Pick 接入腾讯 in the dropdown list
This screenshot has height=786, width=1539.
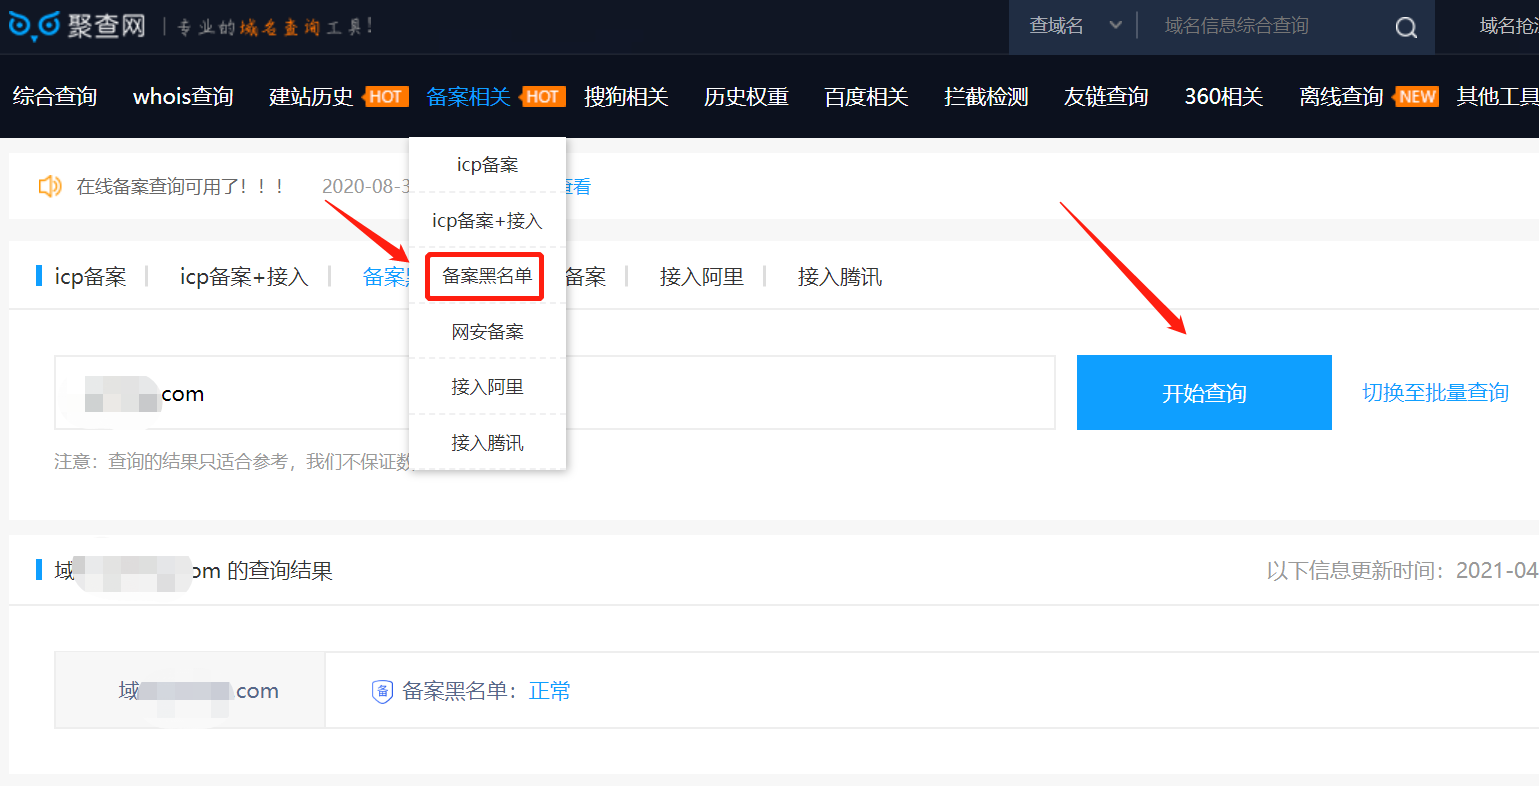click(x=487, y=443)
